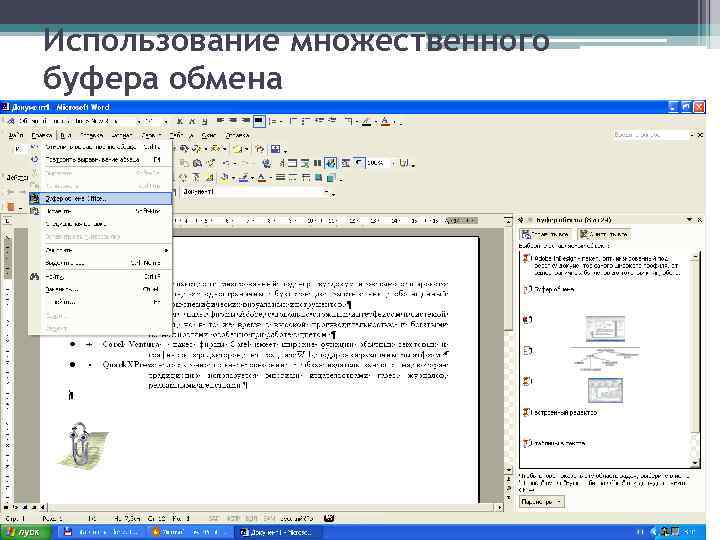Image resolution: width=720 pixels, height=540 pixels.
Task: Toggle Bold formatting in the toolbar
Action: tap(180, 121)
